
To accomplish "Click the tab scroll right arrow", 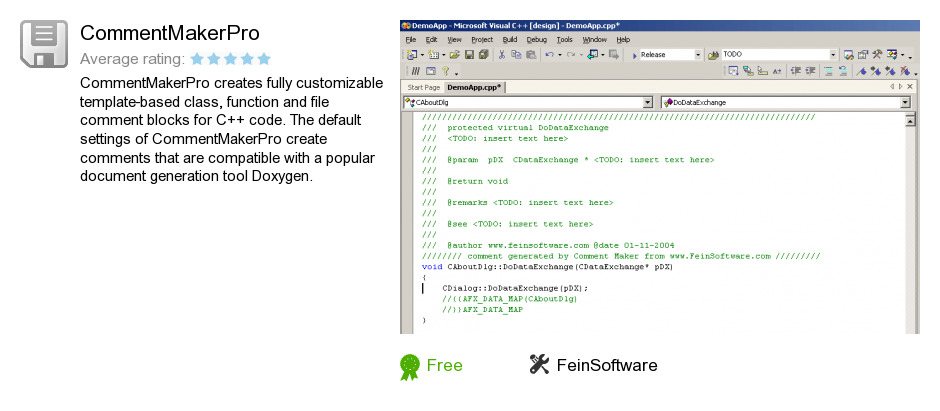I will [x=900, y=87].
